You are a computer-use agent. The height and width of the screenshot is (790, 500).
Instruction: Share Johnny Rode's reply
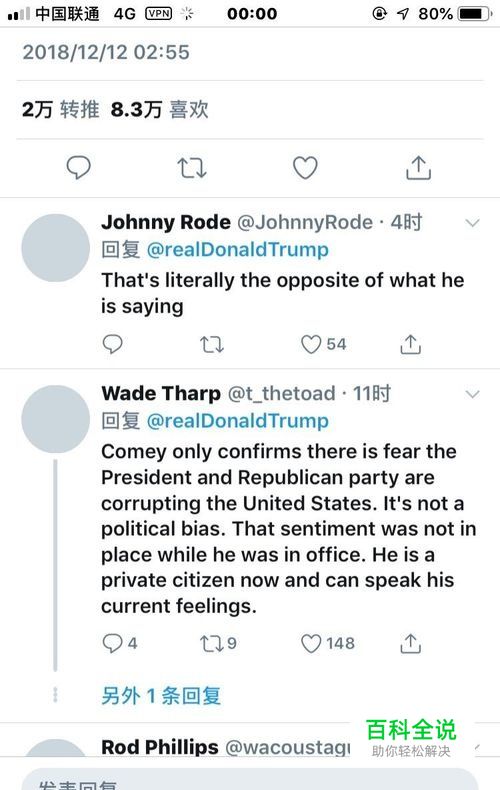[411, 345]
